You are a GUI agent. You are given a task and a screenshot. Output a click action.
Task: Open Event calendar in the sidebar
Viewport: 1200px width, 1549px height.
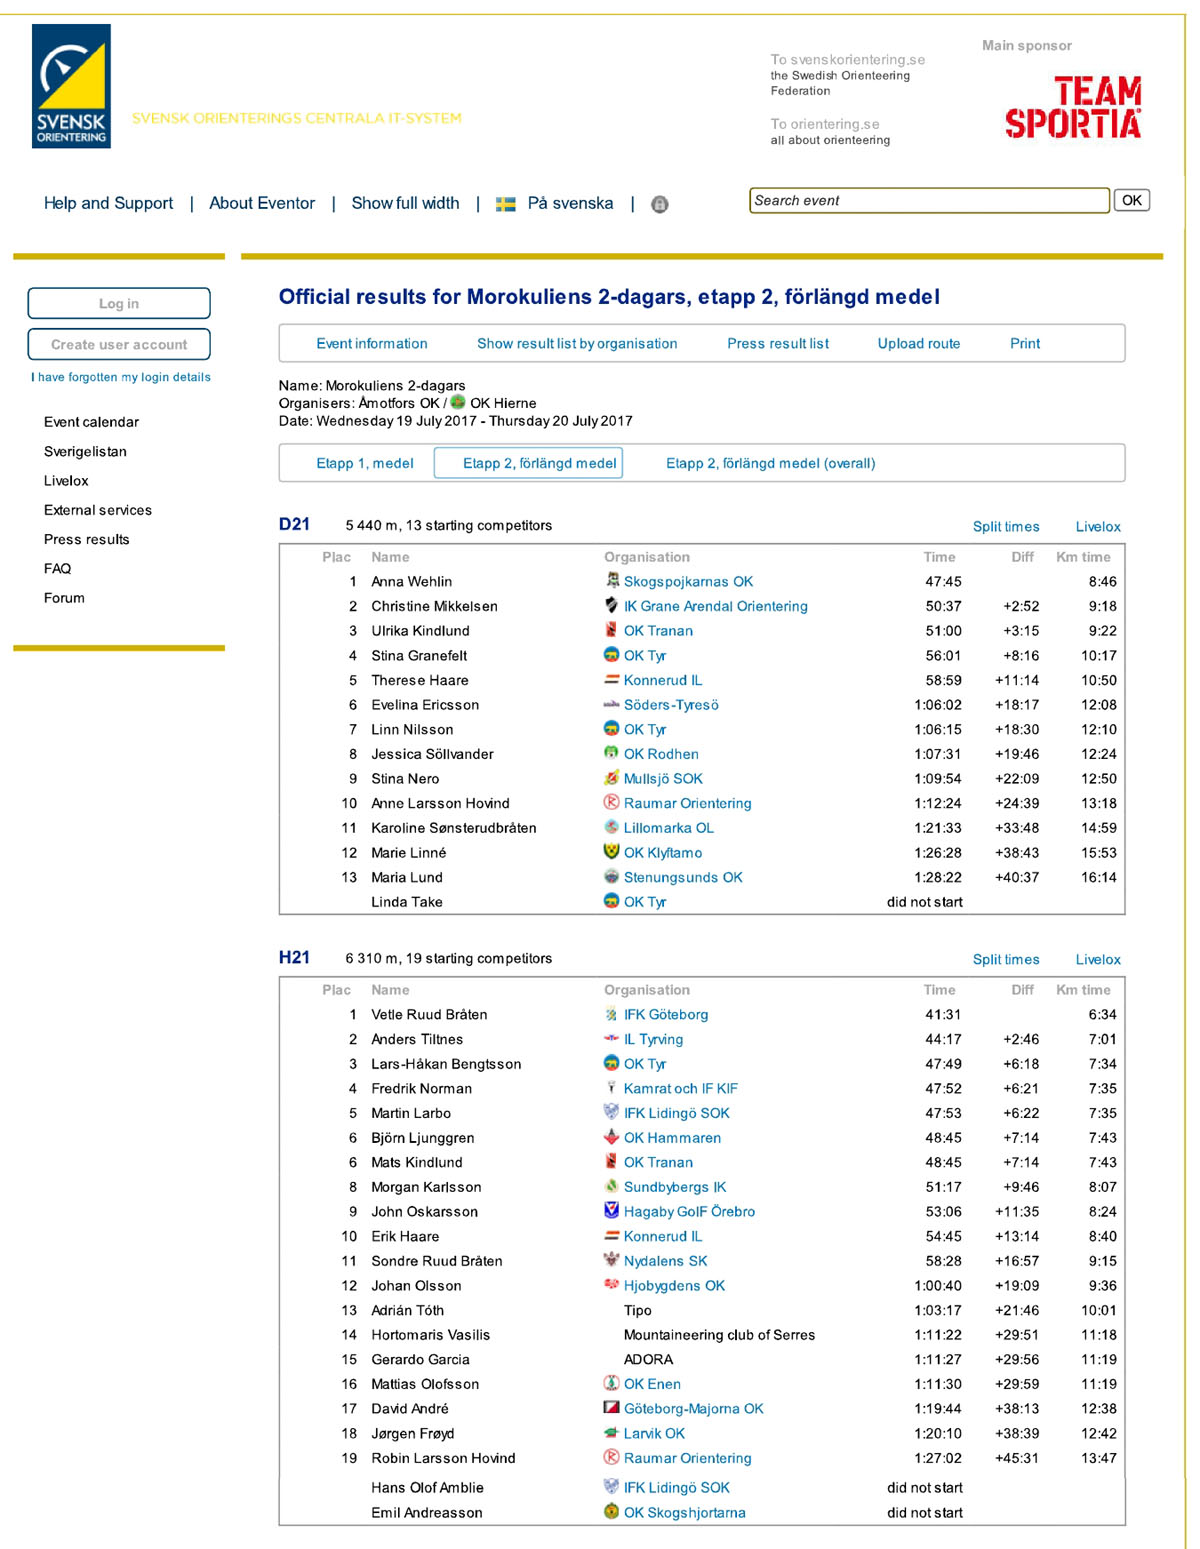(x=91, y=422)
